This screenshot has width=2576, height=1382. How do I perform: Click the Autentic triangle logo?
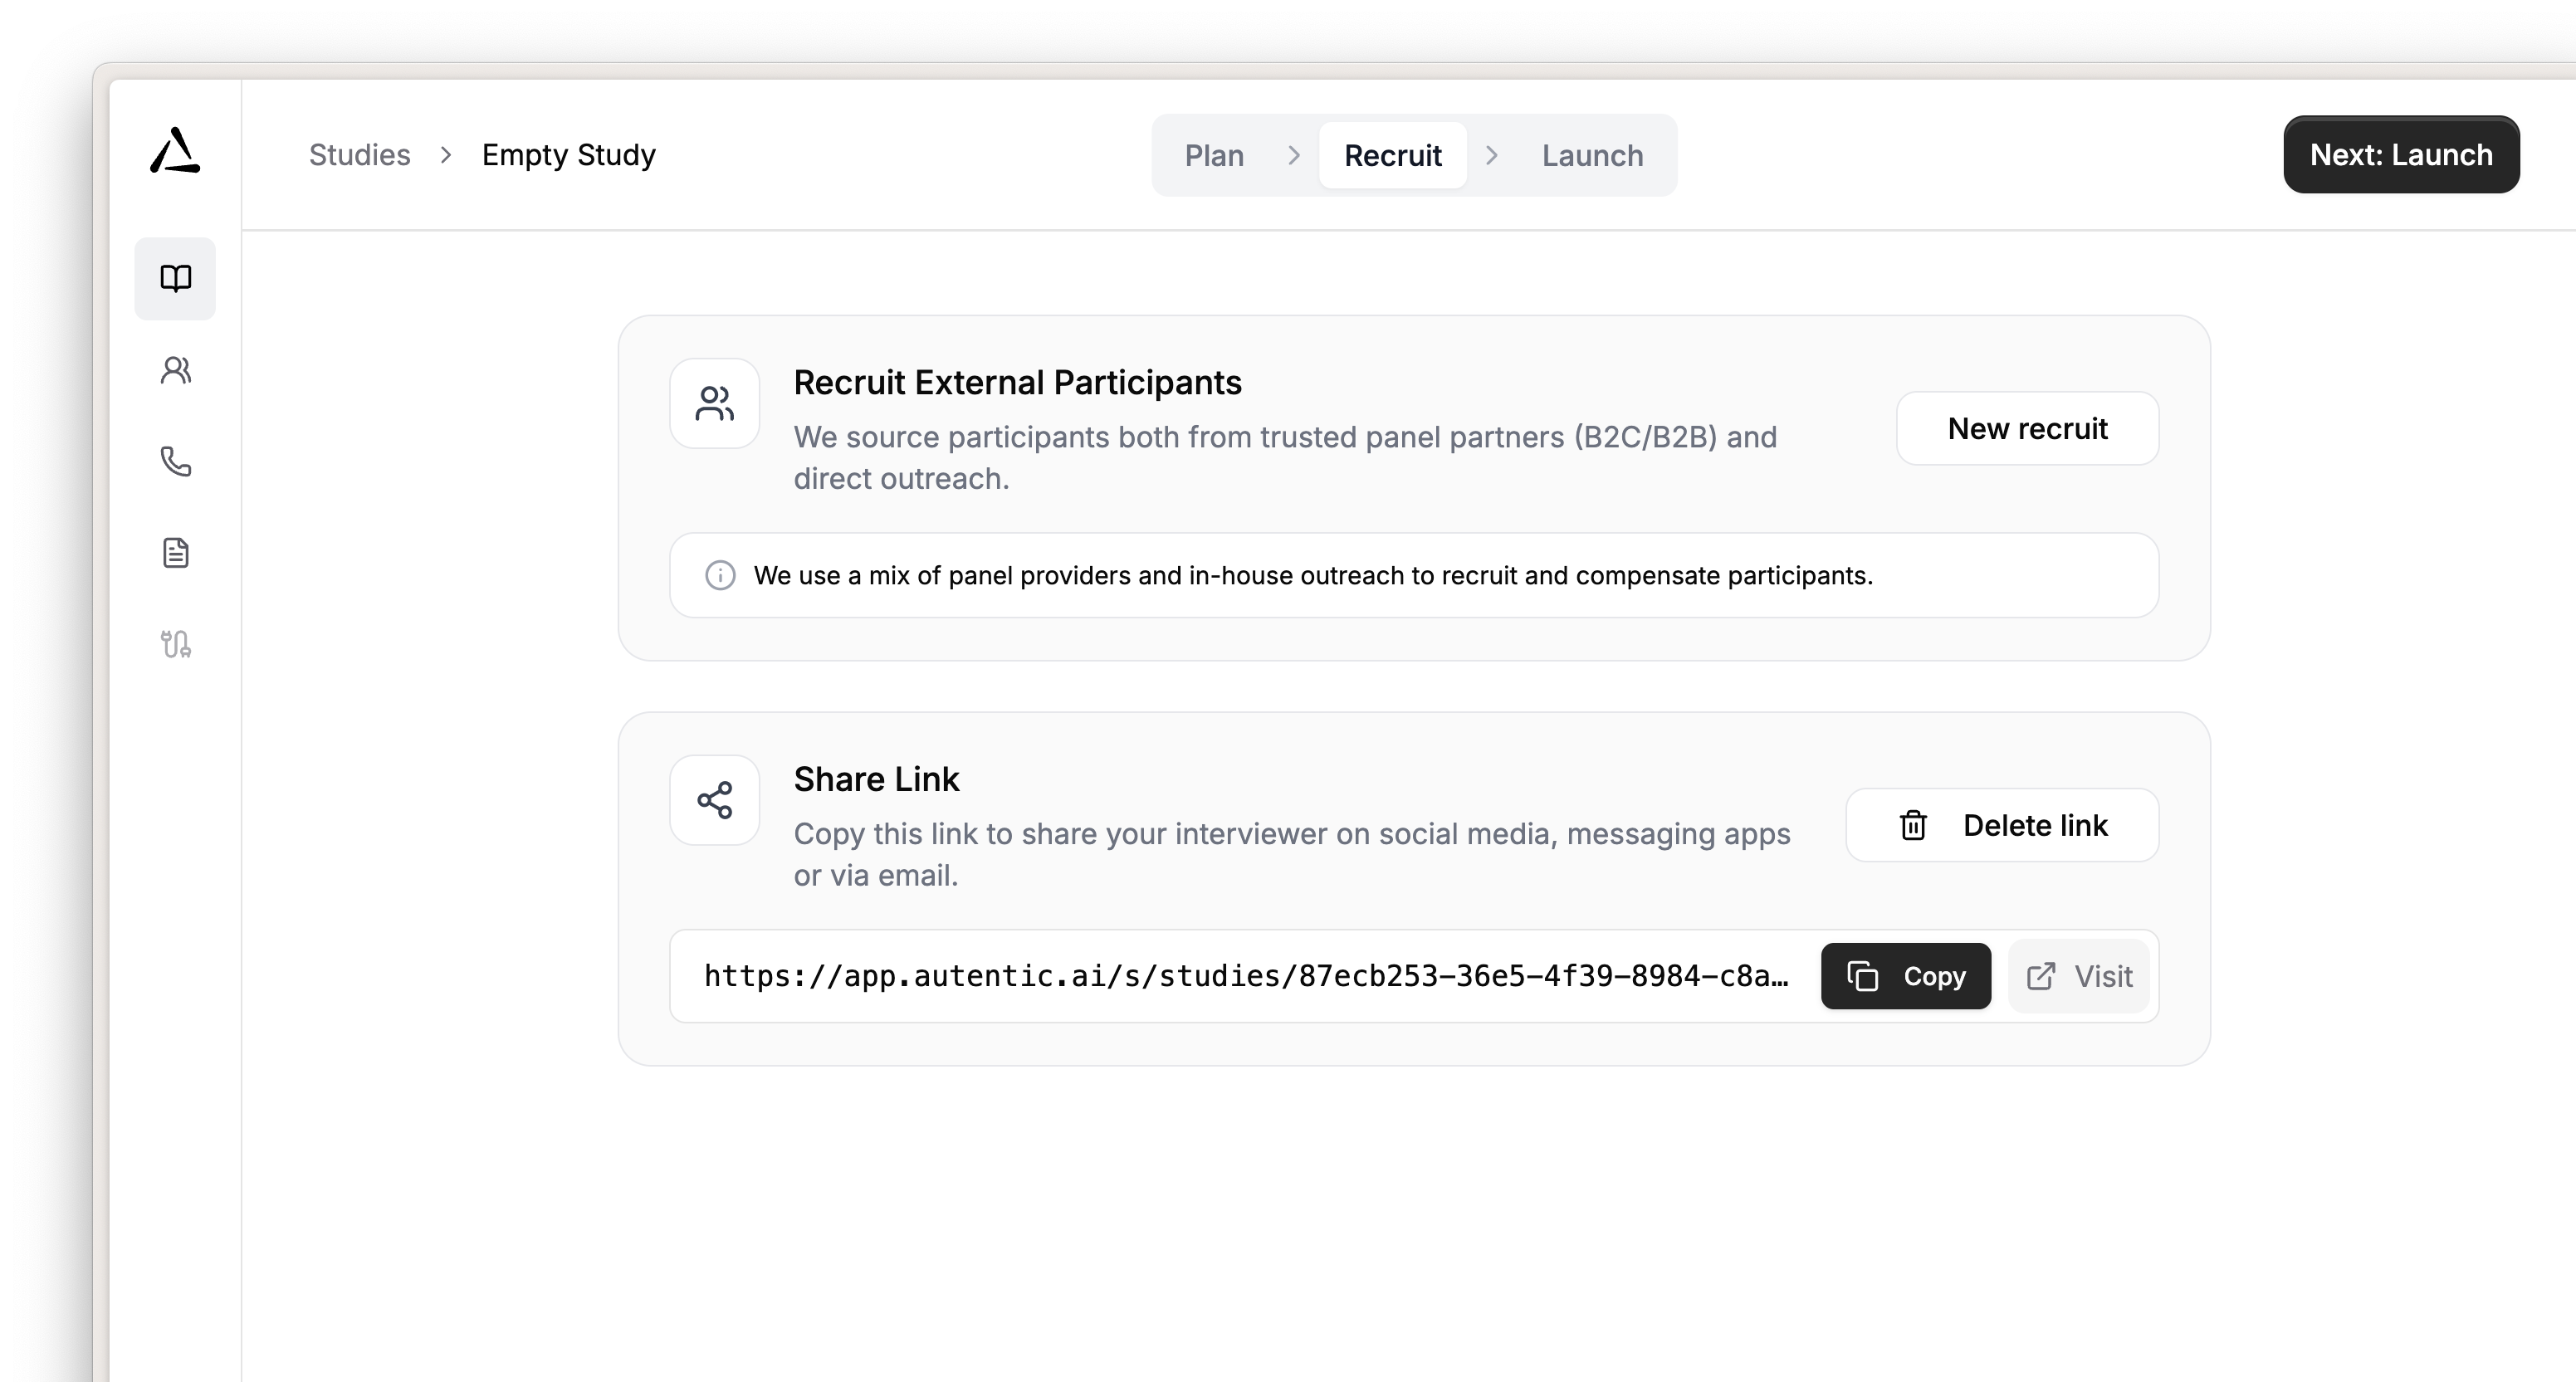(175, 151)
